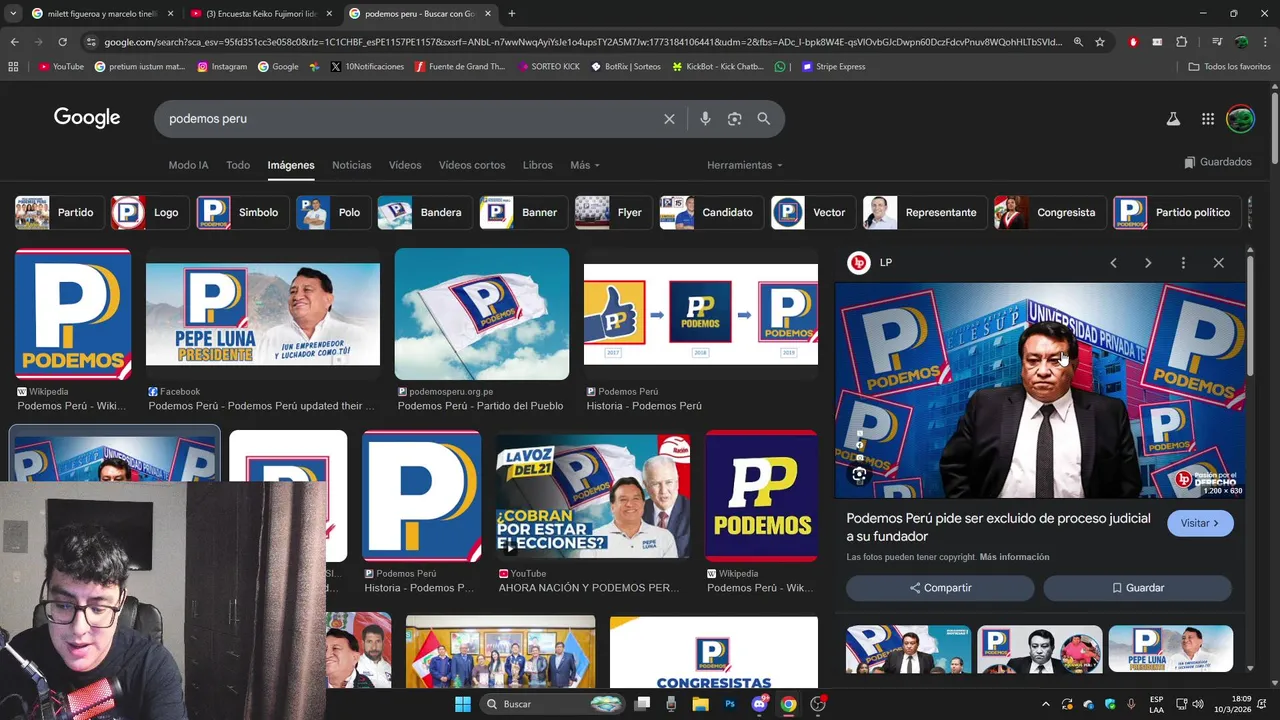Open the Todos los favoritos folder
The image size is (1280, 720).
click(1229, 67)
